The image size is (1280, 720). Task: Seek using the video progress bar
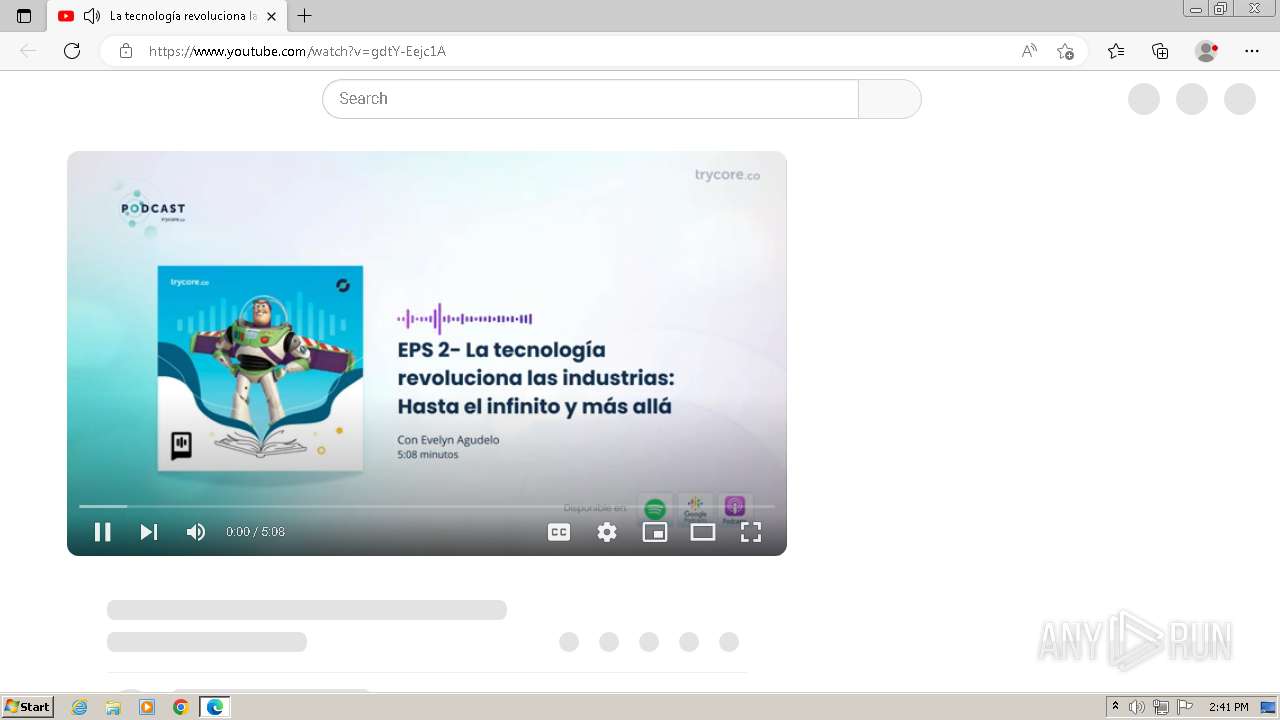coord(427,506)
